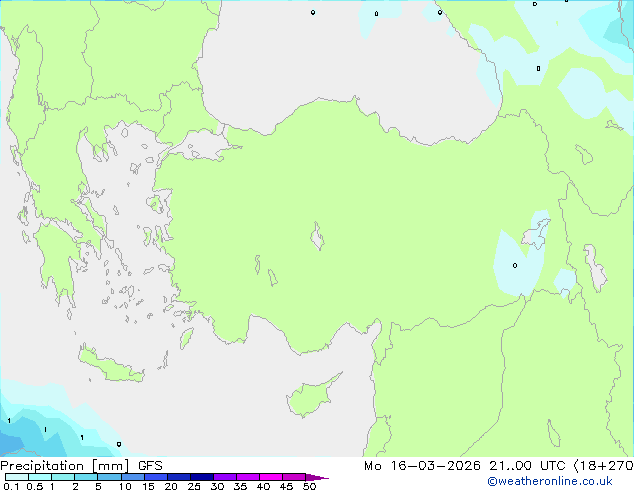Click the 0.5–1 mm legend color swatch
Viewport: 634px width, 490px height.
point(40,477)
